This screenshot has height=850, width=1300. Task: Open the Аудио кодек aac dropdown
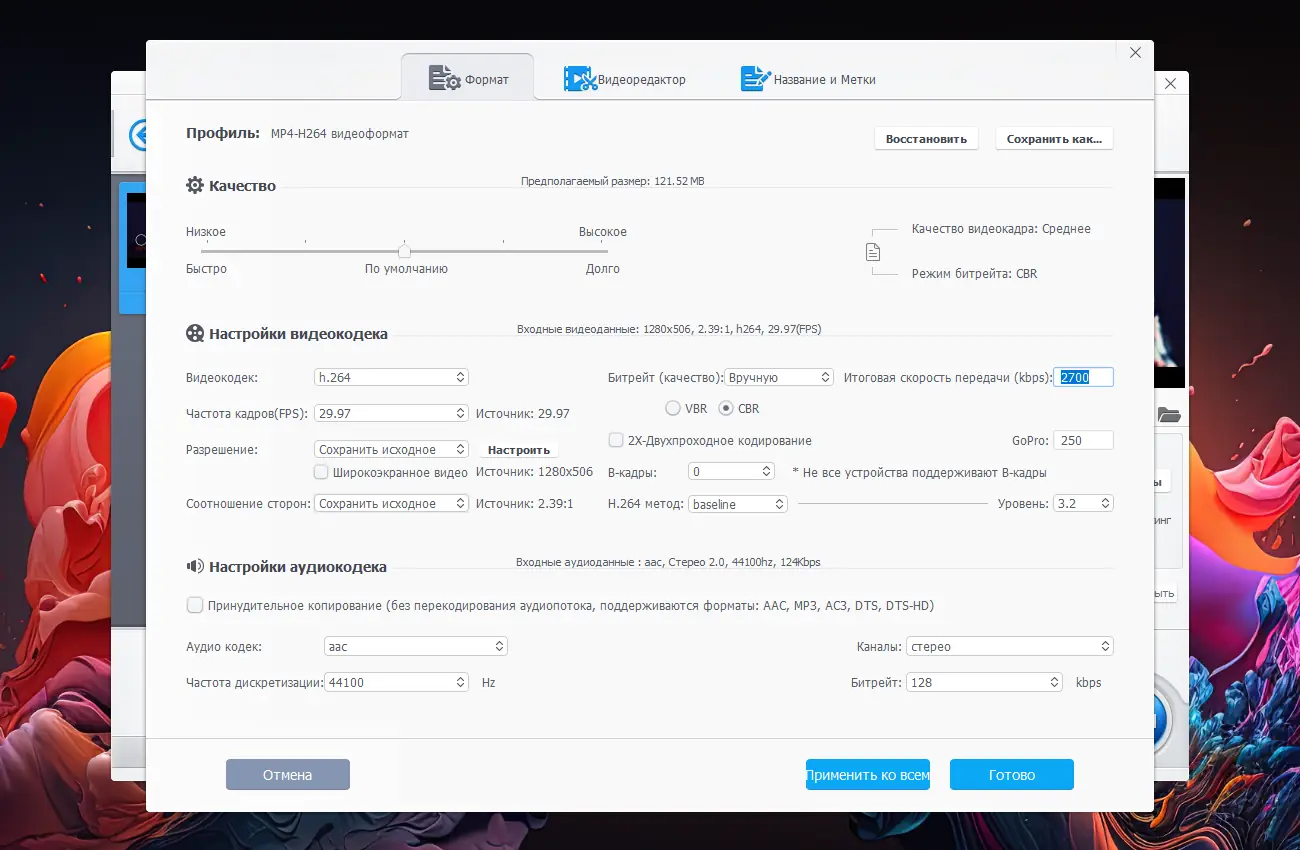pyautogui.click(x=416, y=646)
